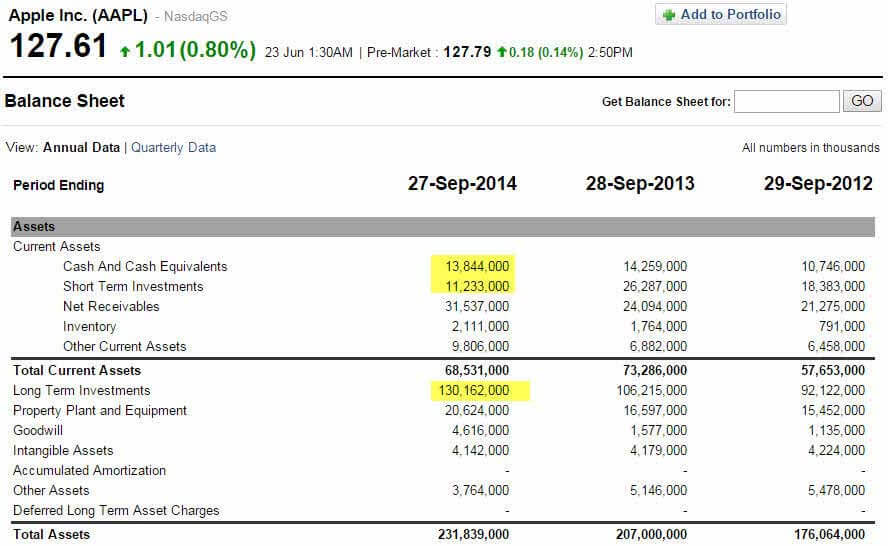Click the NasdaqGS exchange label
Viewport: 888px width, 546px height.
(x=195, y=16)
